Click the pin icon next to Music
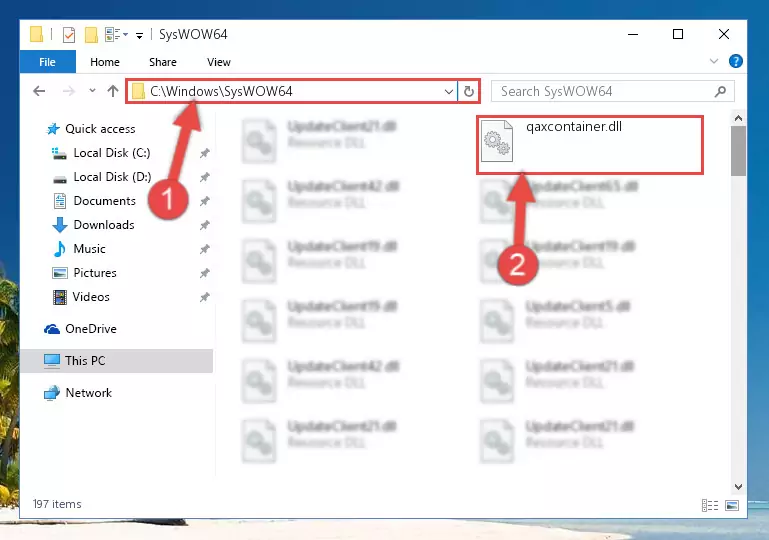Viewport: 769px width, 540px height. [x=205, y=249]
